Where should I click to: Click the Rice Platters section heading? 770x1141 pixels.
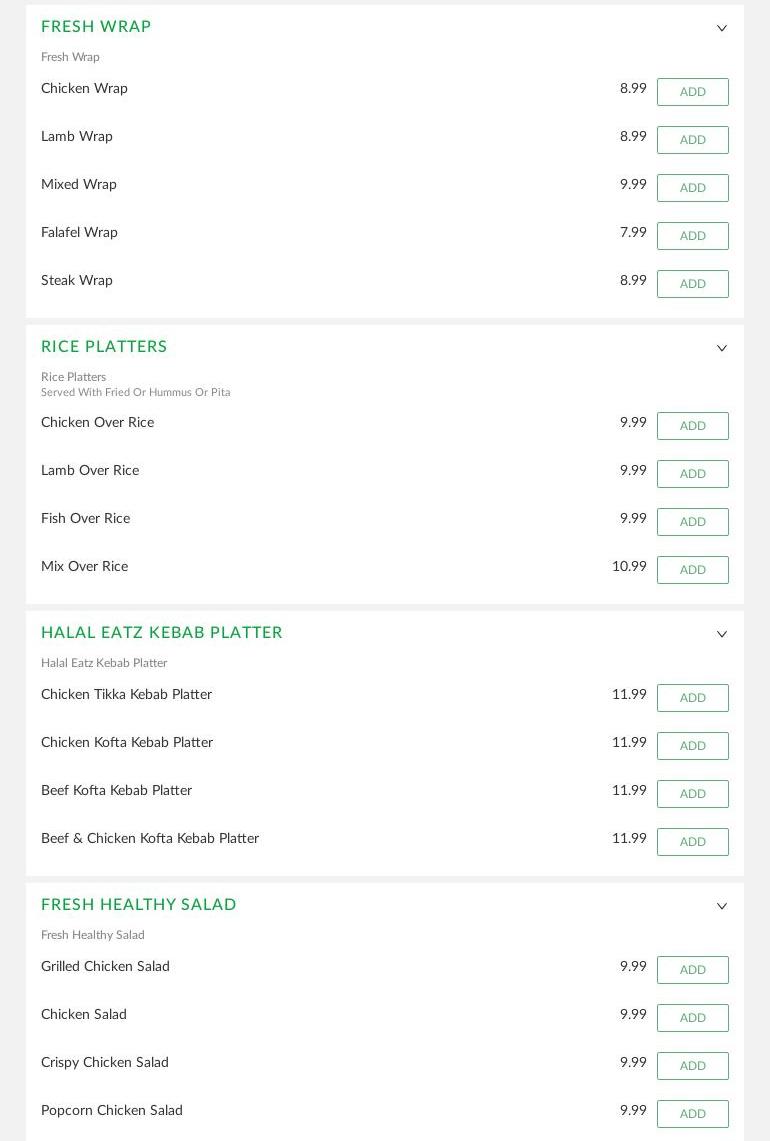104,347
